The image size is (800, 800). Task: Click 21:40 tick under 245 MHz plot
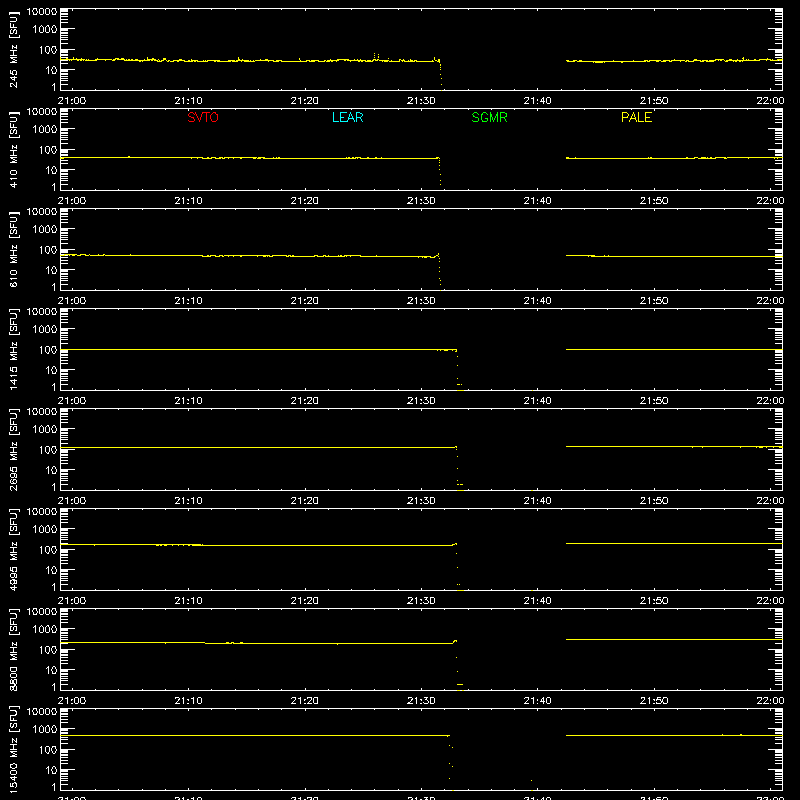(537, 101)
